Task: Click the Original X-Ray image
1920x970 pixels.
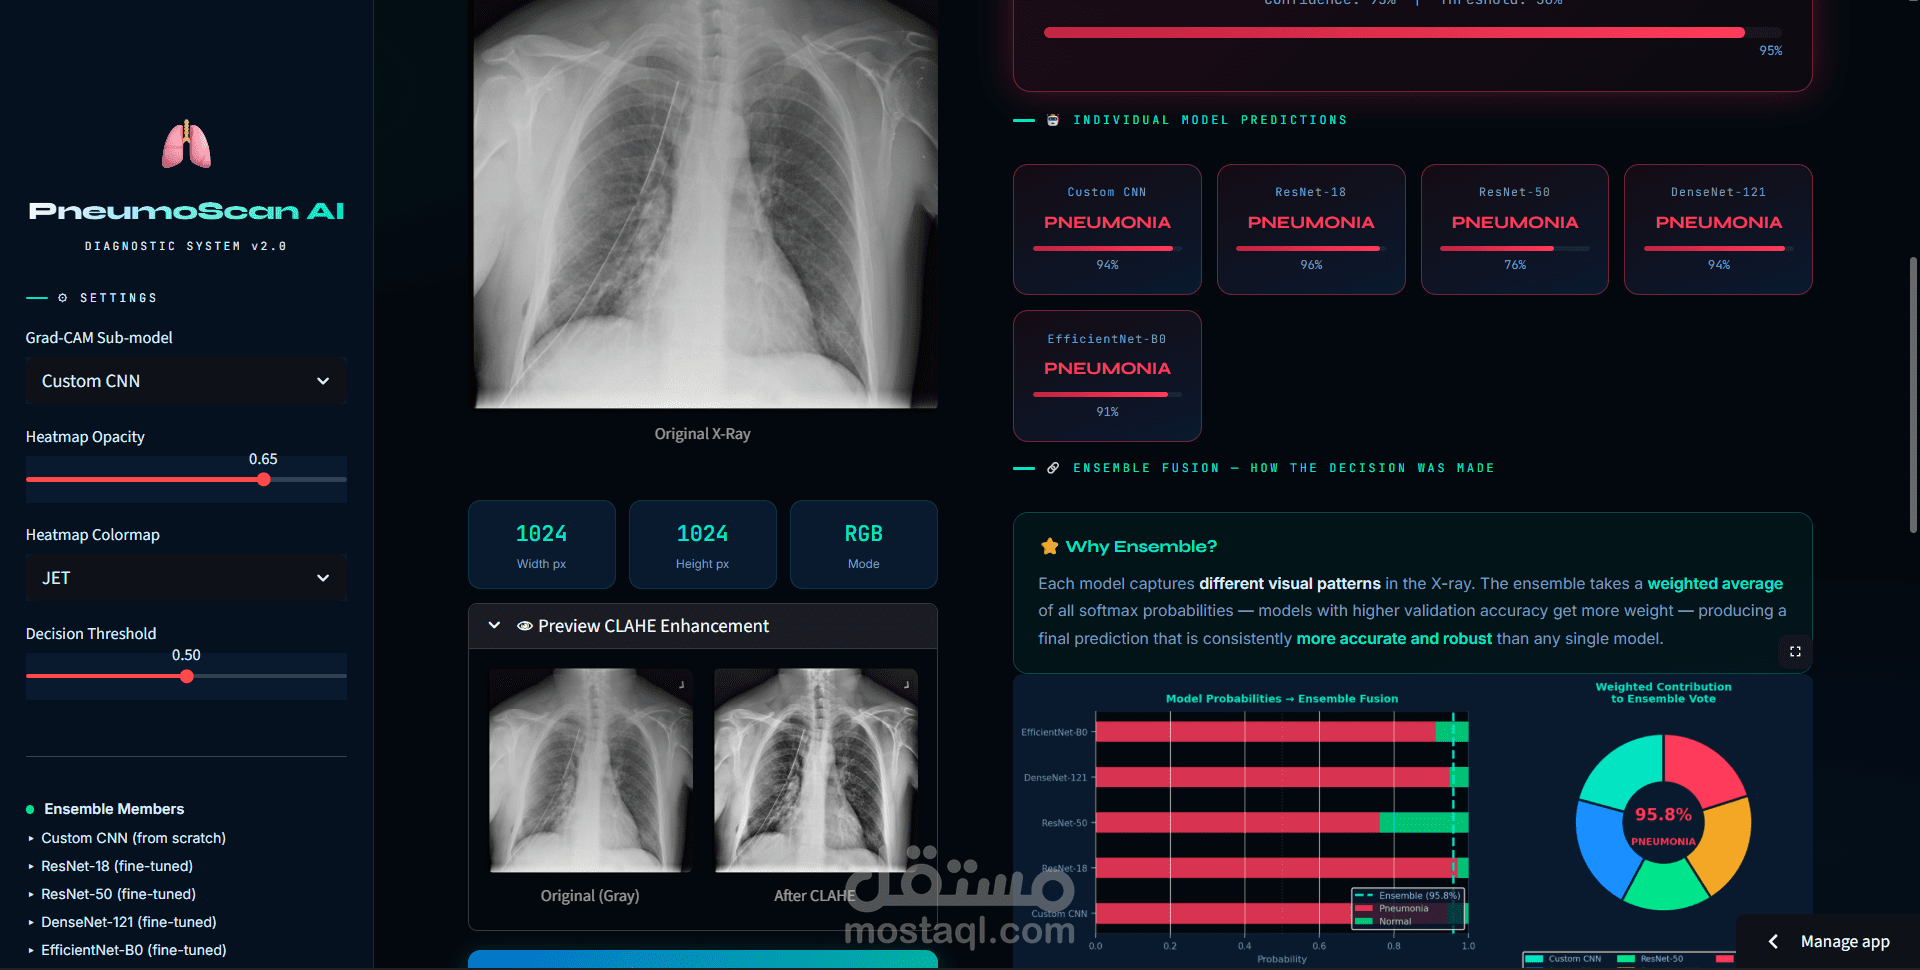Action: coord(705,204)
